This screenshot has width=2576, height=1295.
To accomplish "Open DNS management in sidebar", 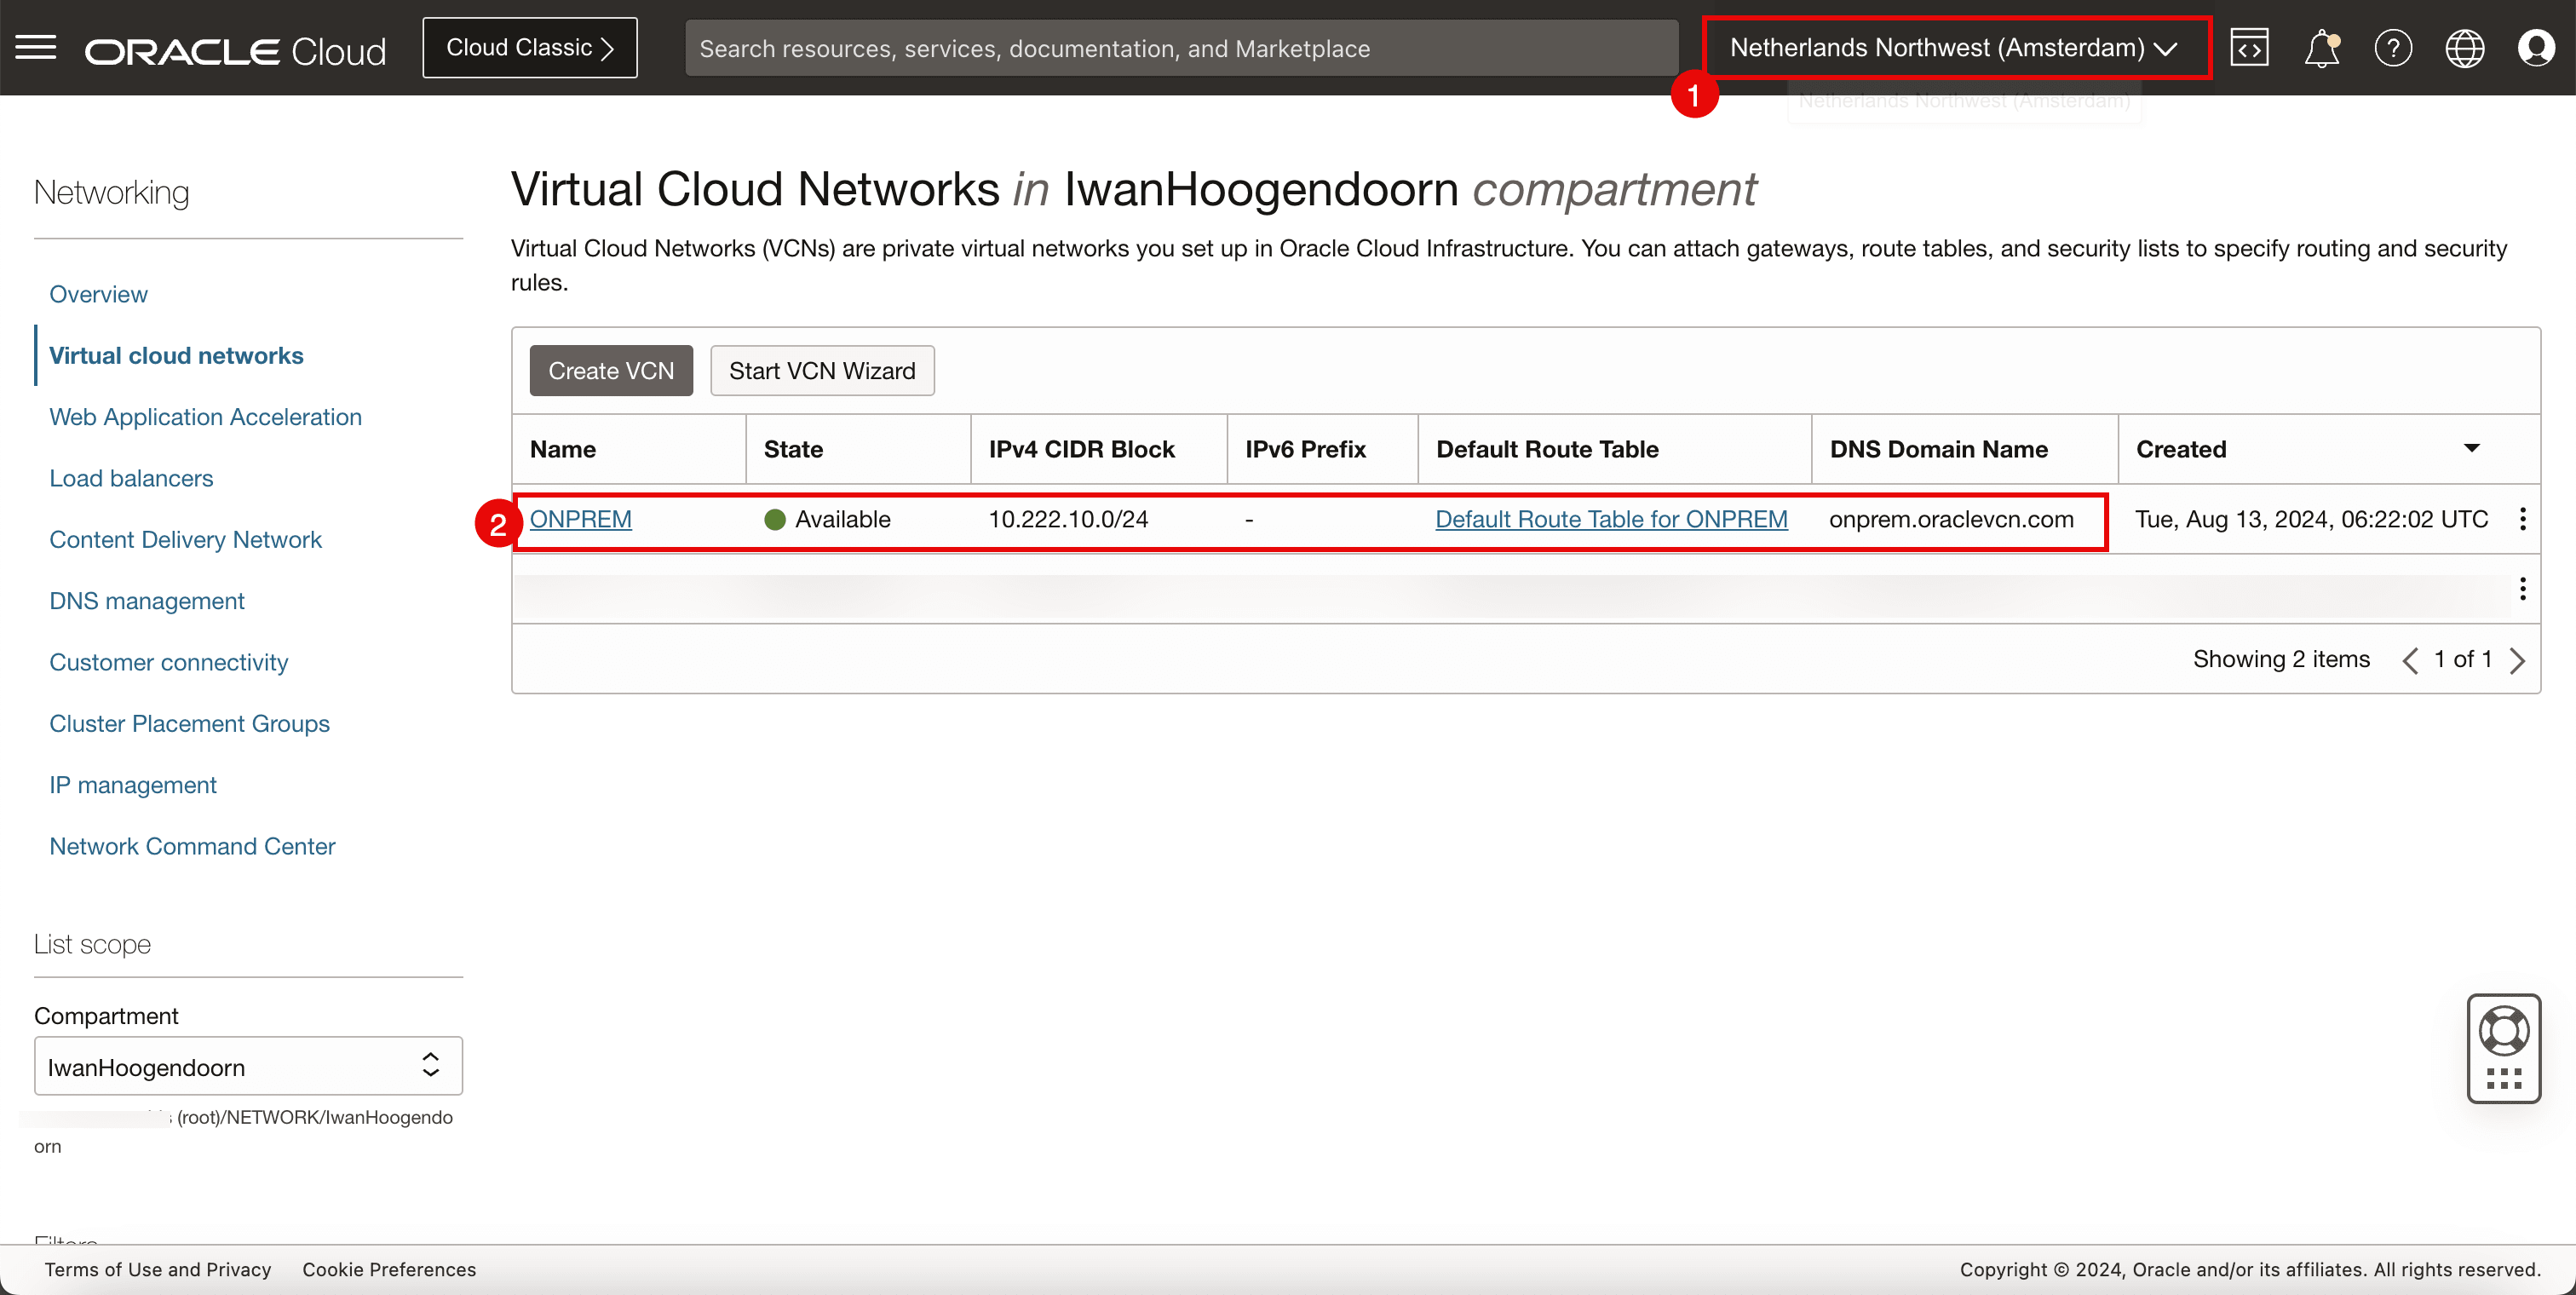I will point(147,601).
